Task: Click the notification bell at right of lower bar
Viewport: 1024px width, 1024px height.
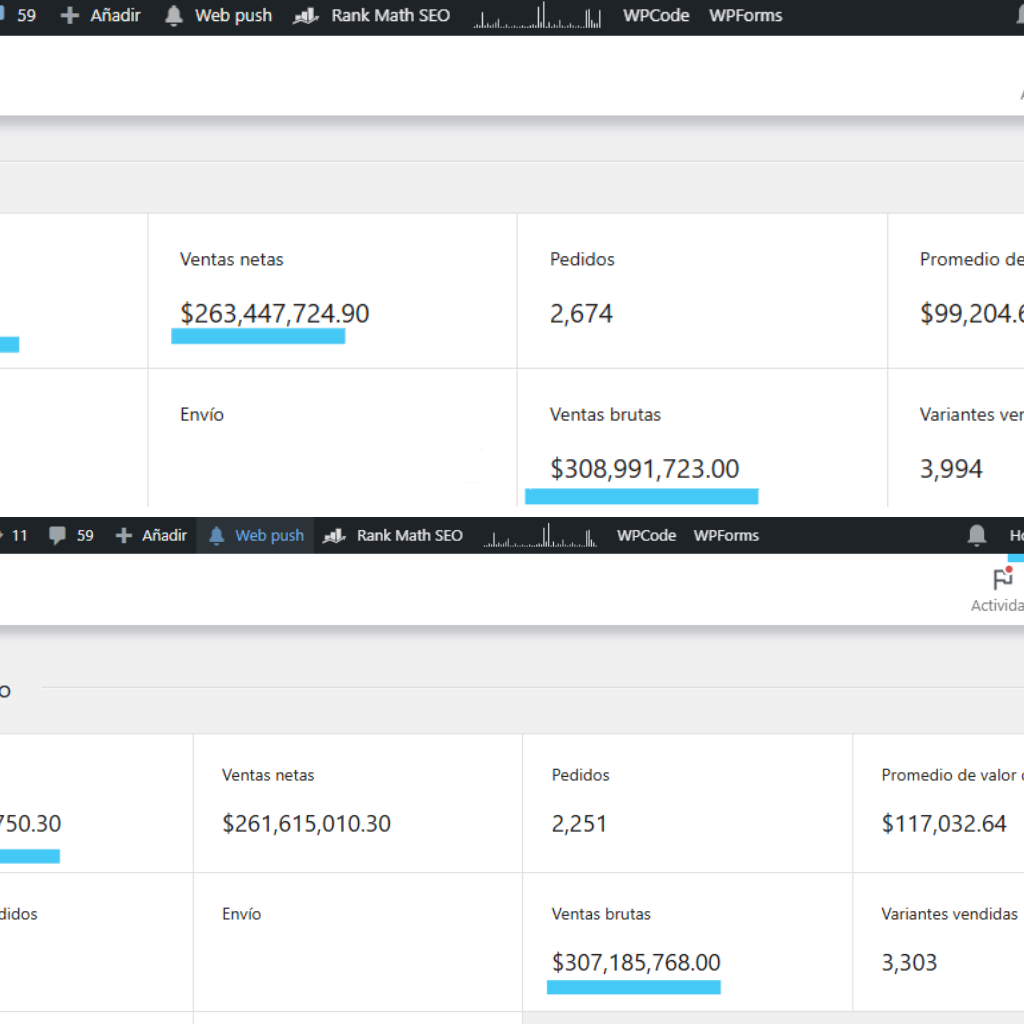Action: tap(977, 536)
